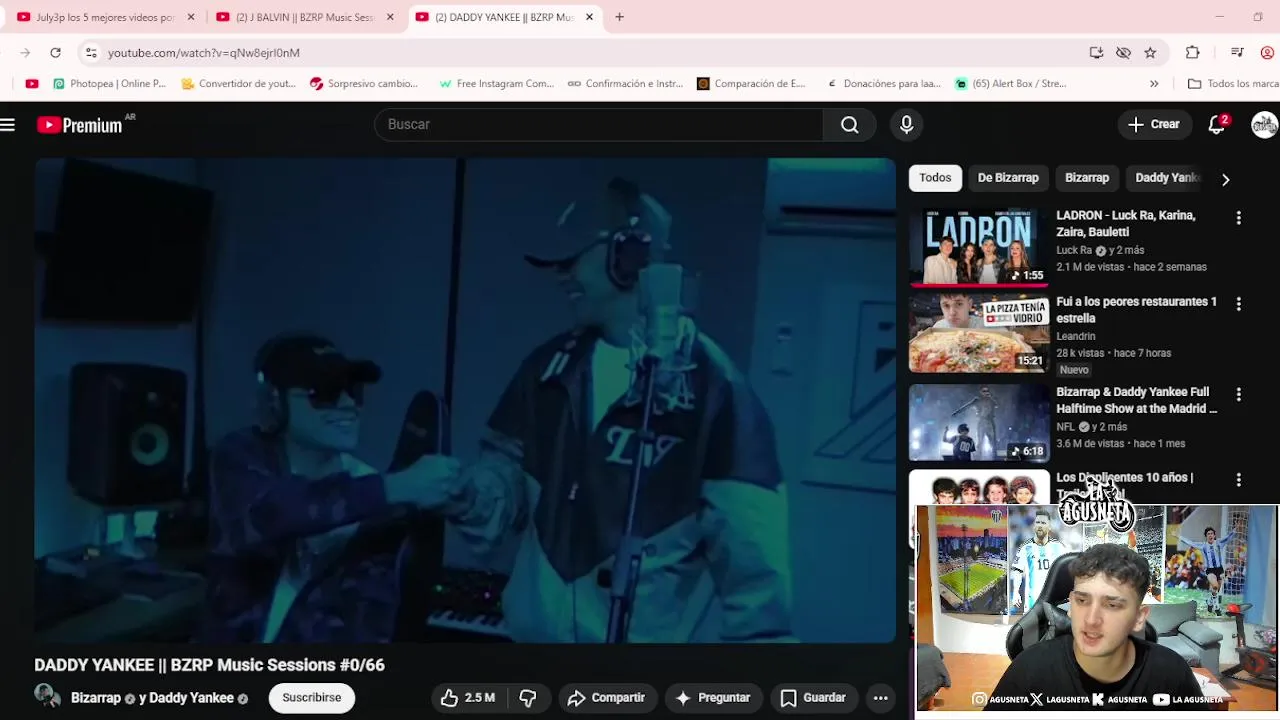This screenshot has width=1280, height=720.
Task: Click the Crear button
Action: point(1154,124)
